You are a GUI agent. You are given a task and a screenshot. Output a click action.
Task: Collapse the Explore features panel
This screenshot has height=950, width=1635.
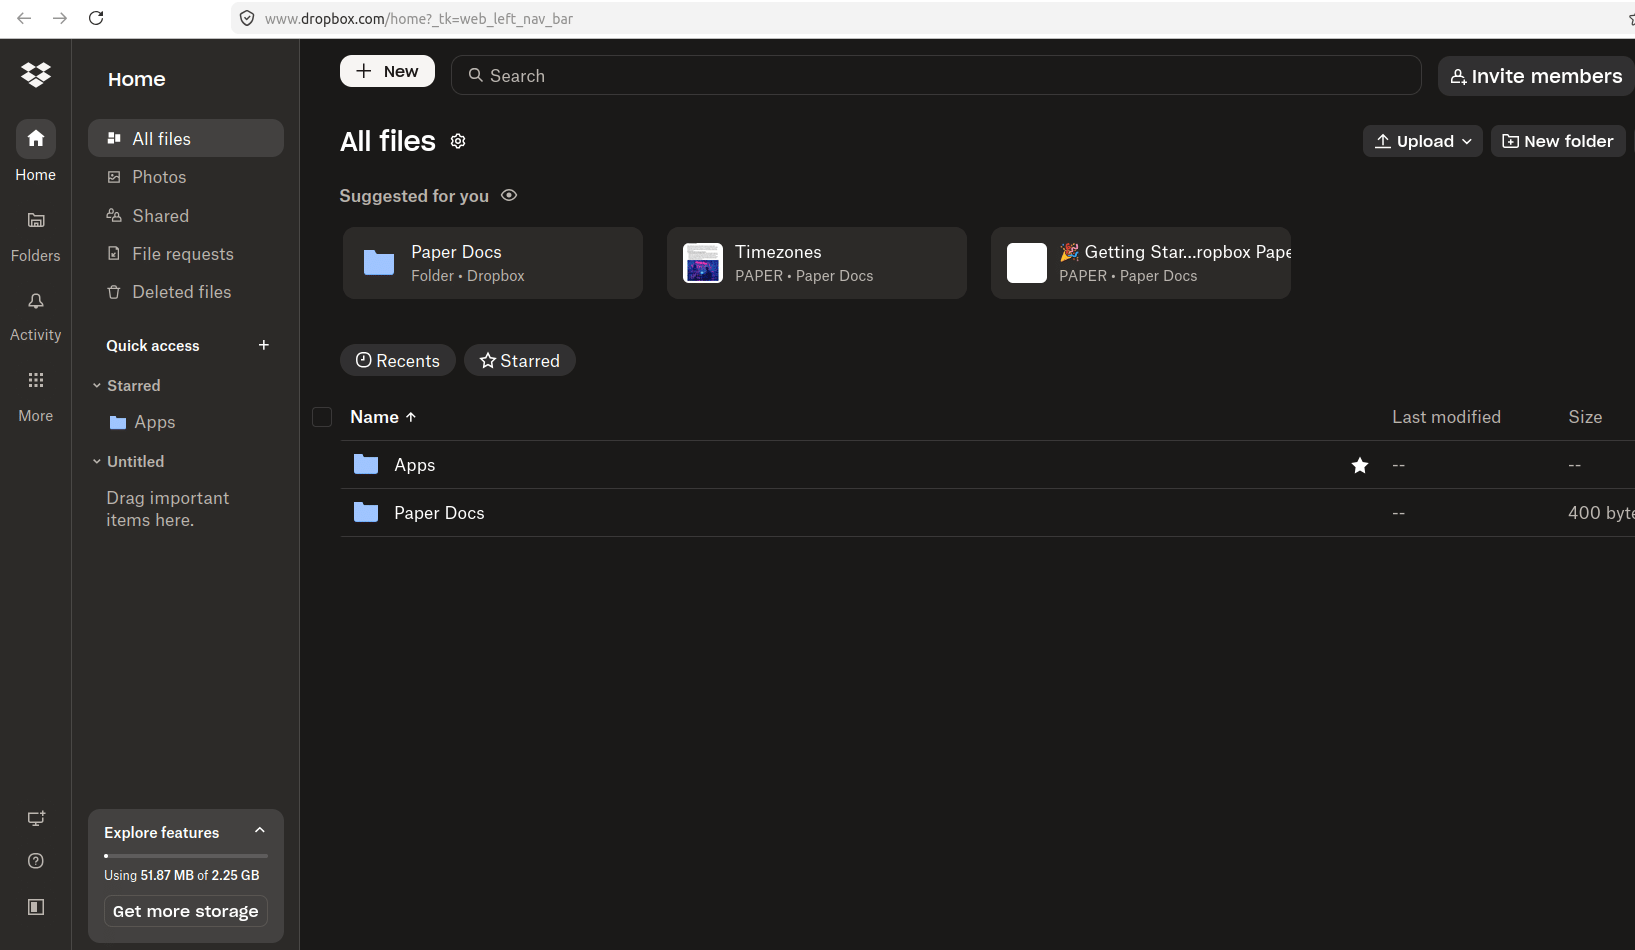click(260, 831)
